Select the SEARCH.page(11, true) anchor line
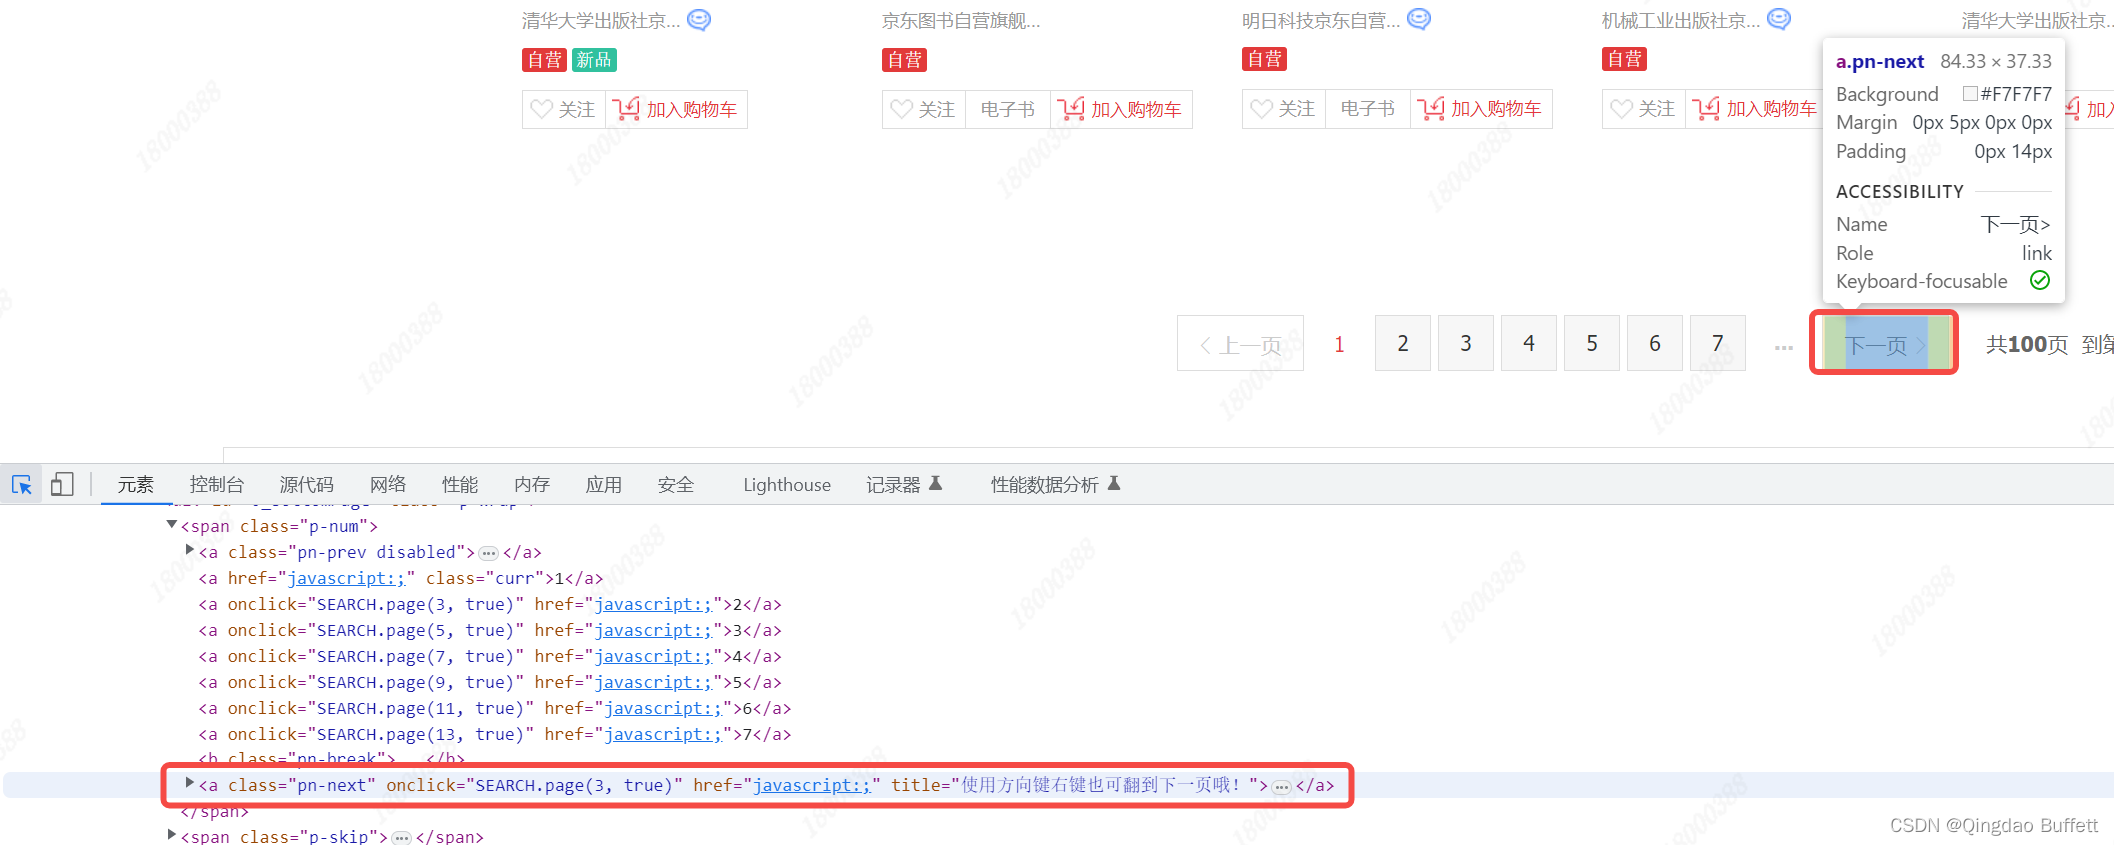 [x=495, y=708]
